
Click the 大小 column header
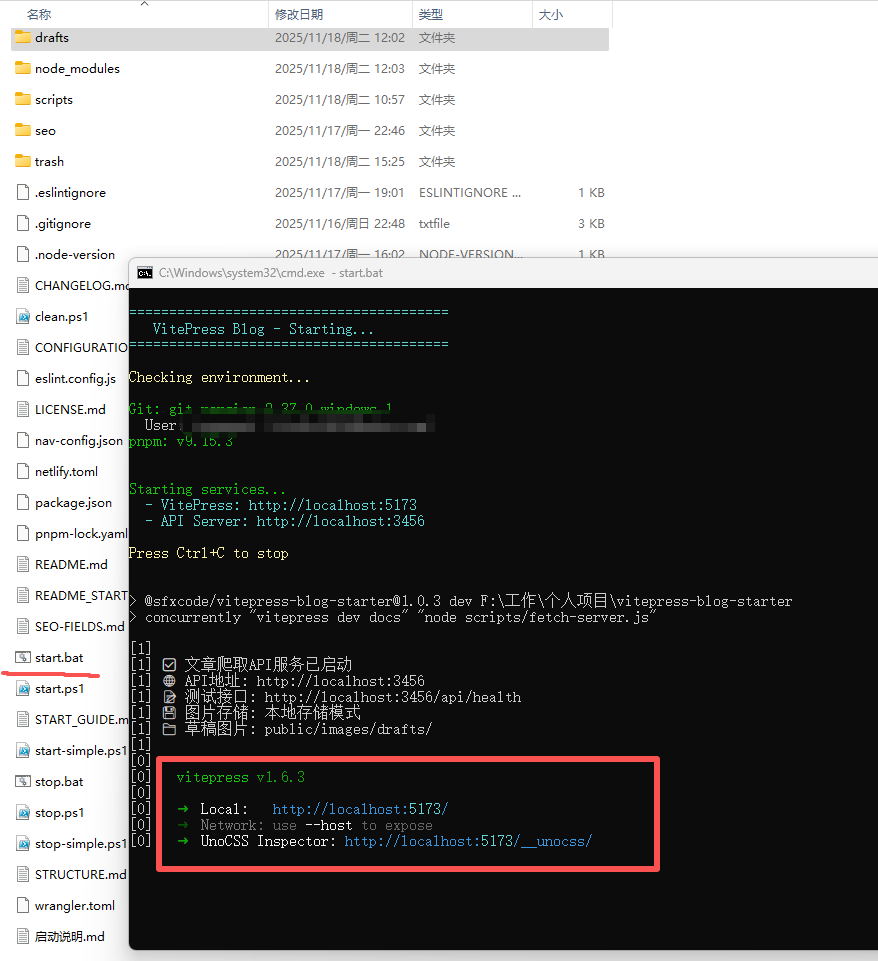pyautogui.click(x=550, y=15)
